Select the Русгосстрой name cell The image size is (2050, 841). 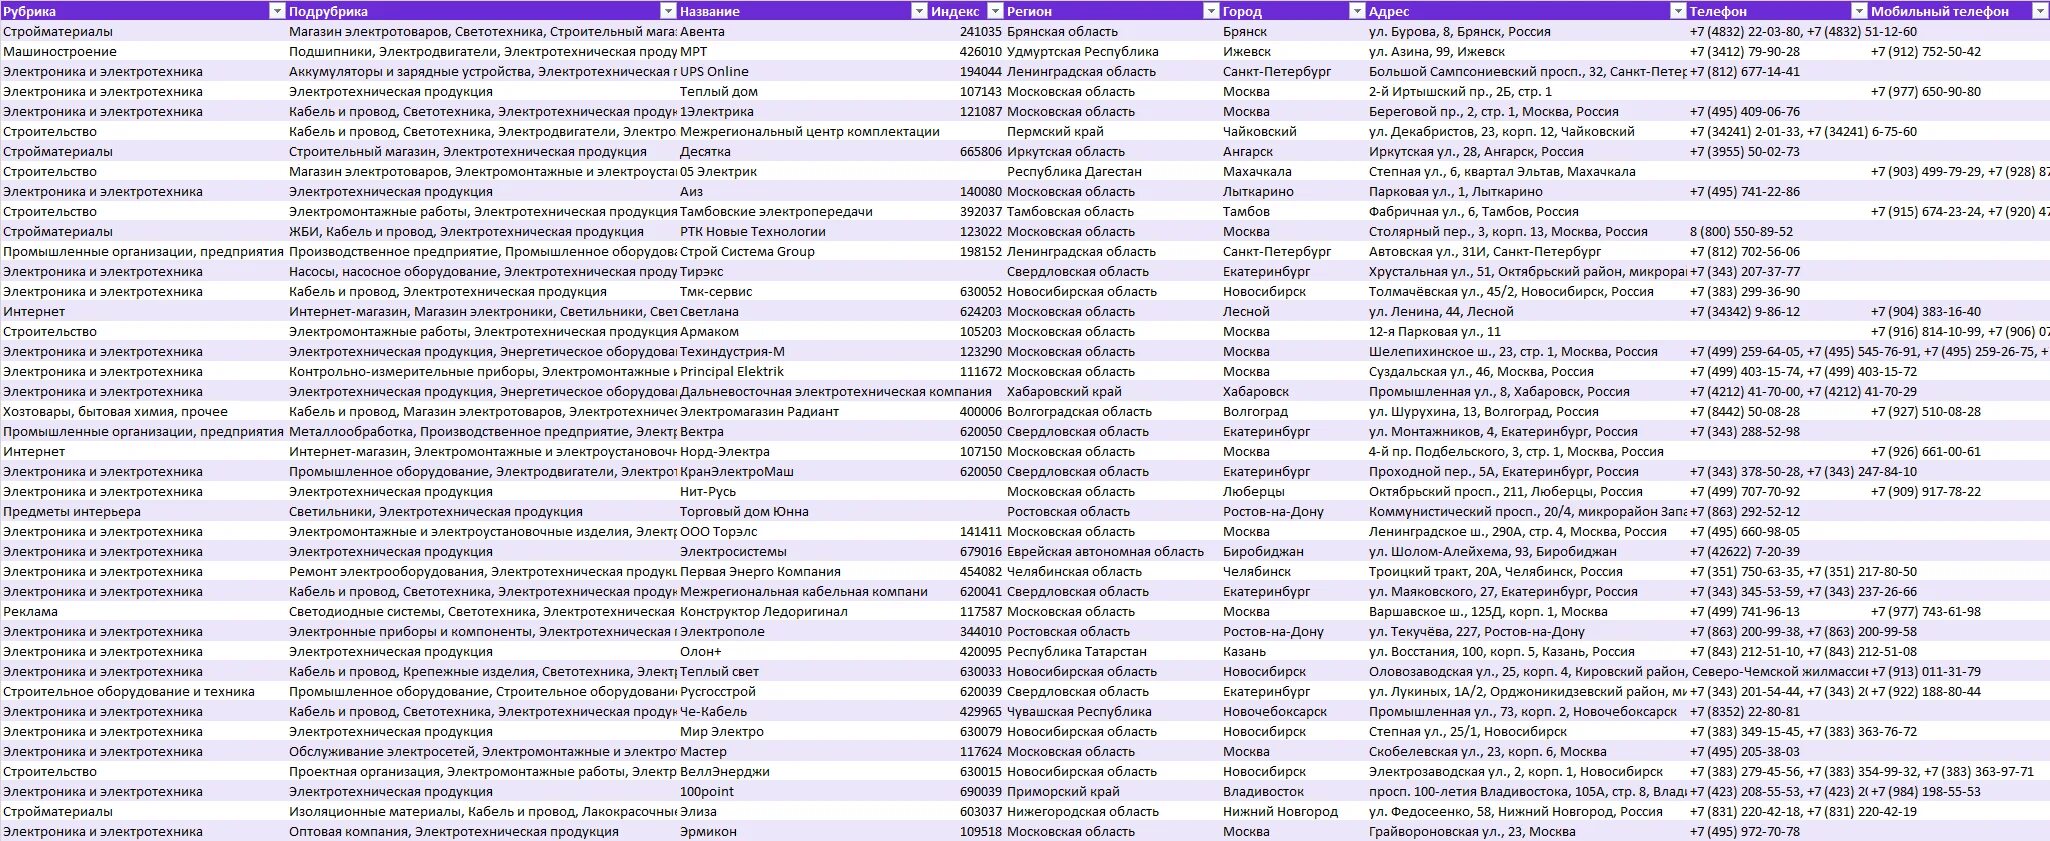[802, 691]
